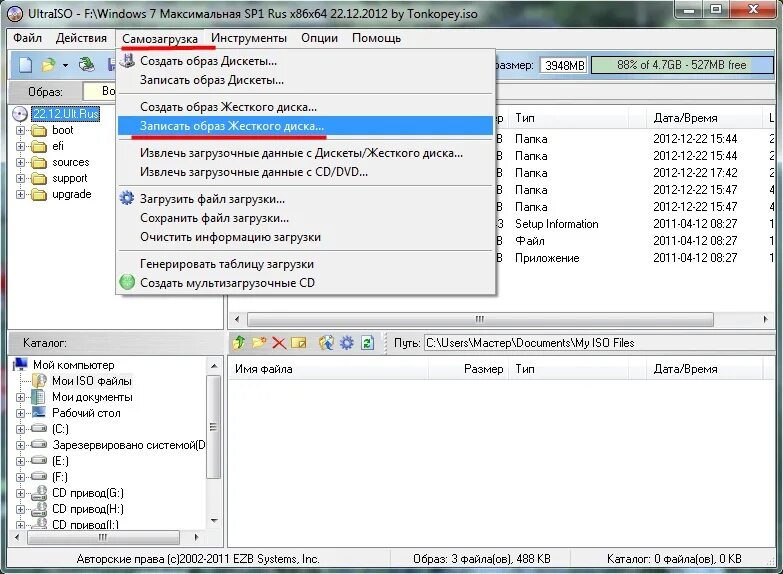Choose Записать образ Жесткого диска

point(306,126)
